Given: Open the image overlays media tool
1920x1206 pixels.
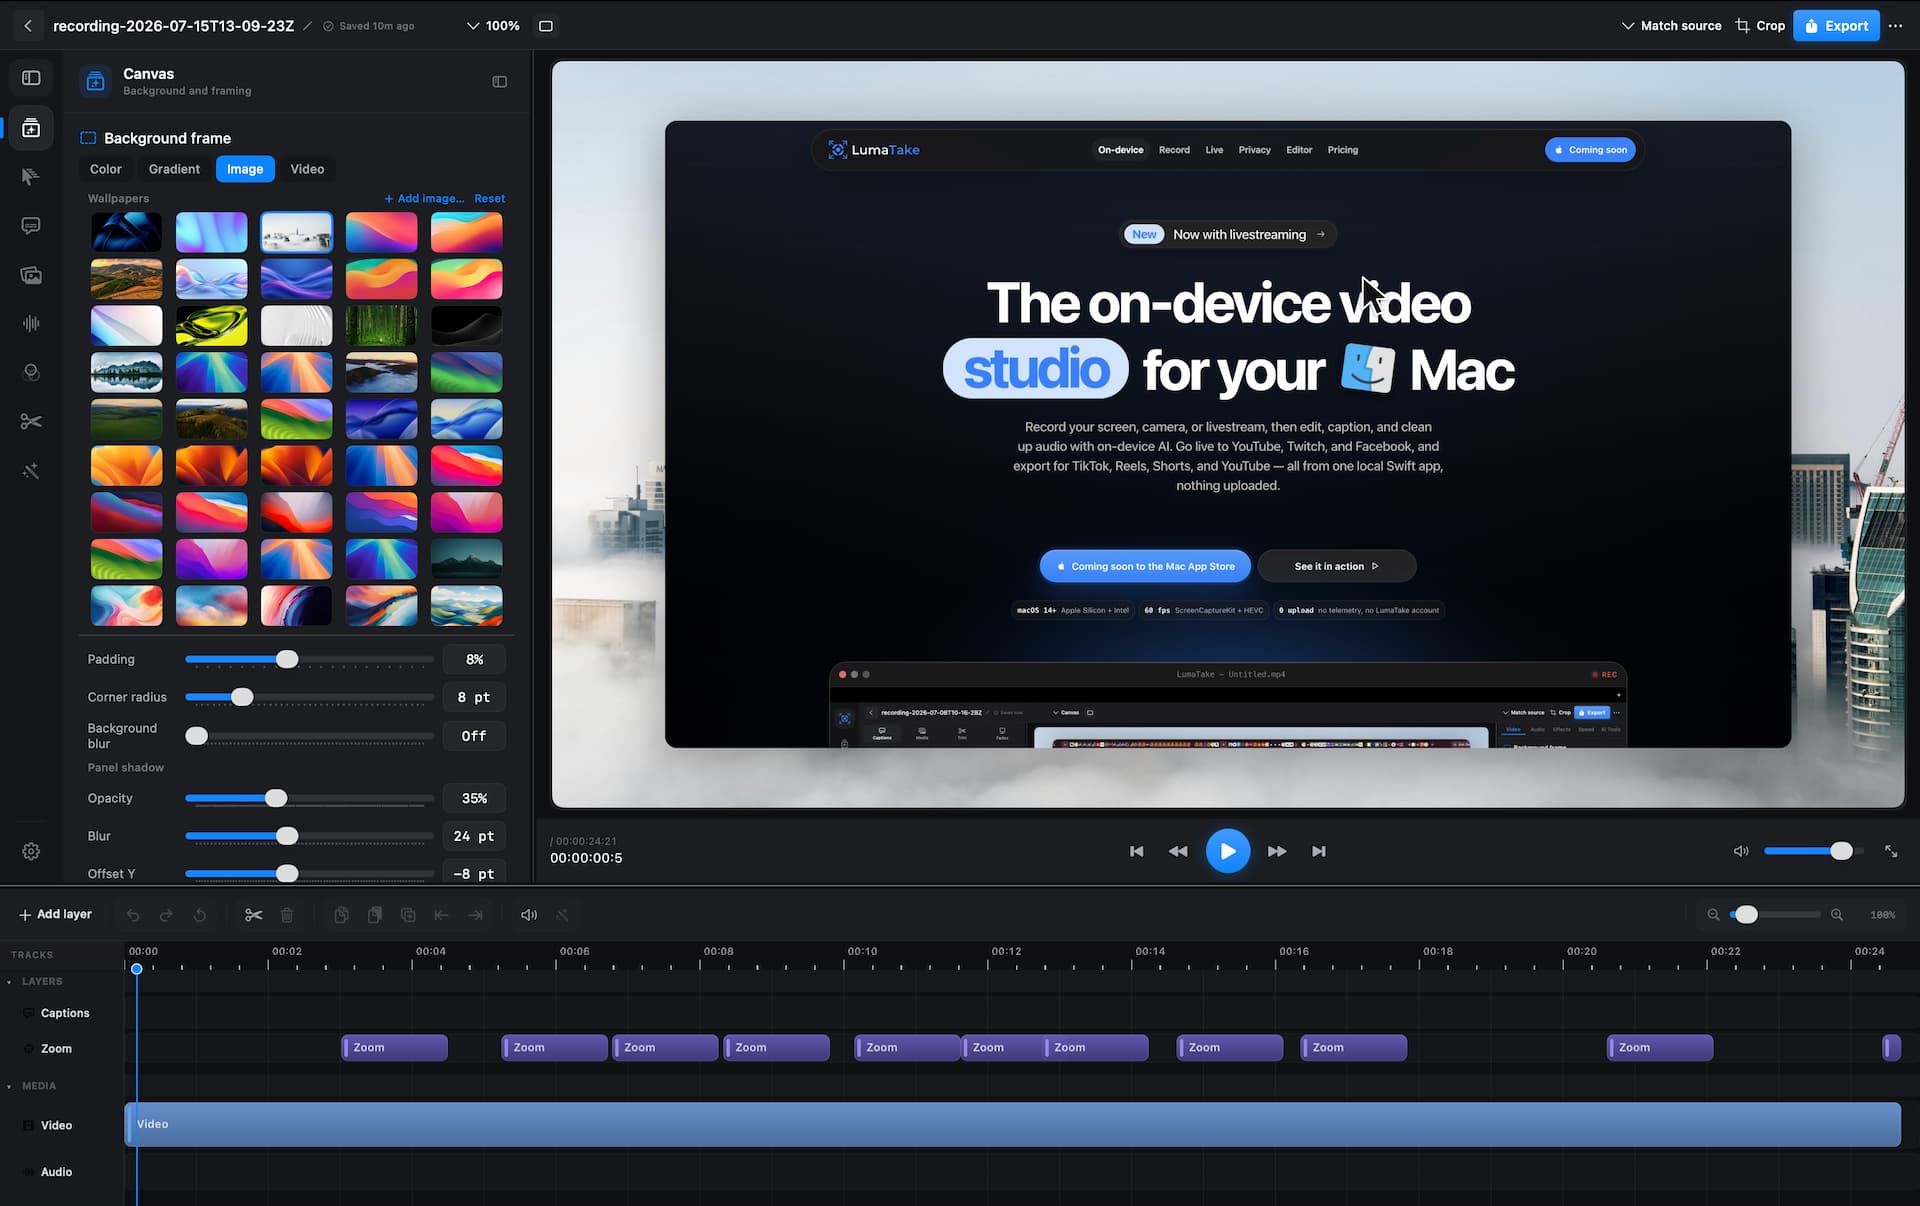Looking at the screenshot, I should click(31, 275).
